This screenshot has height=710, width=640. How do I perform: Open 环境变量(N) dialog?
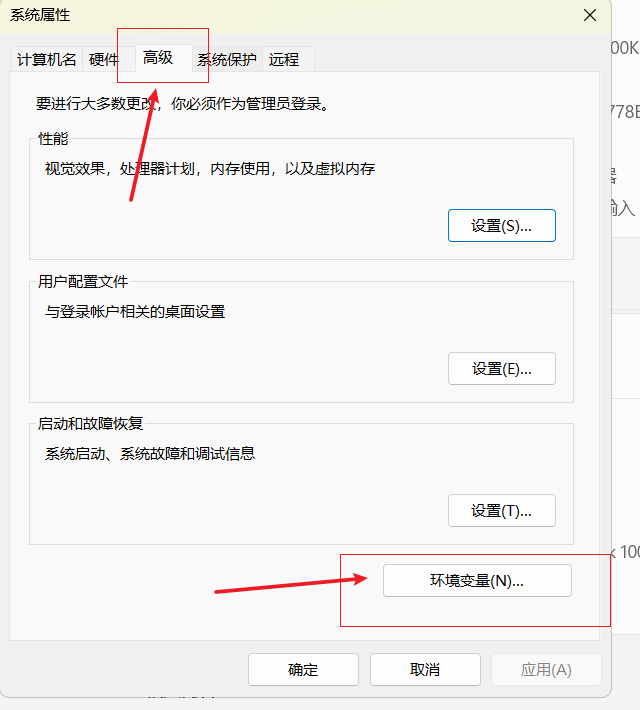pyautogui.click(x=477, y=580)
